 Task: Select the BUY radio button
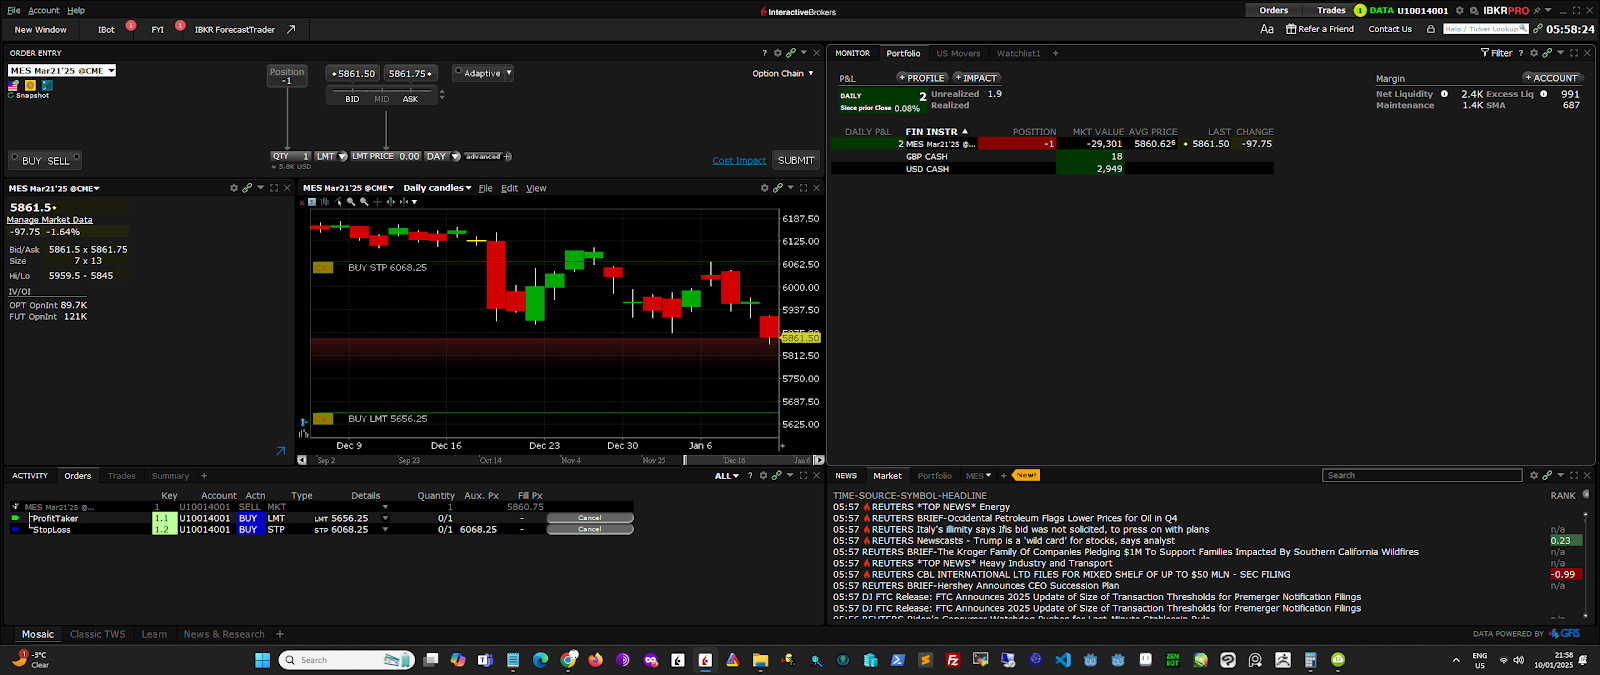click(15, 158)
